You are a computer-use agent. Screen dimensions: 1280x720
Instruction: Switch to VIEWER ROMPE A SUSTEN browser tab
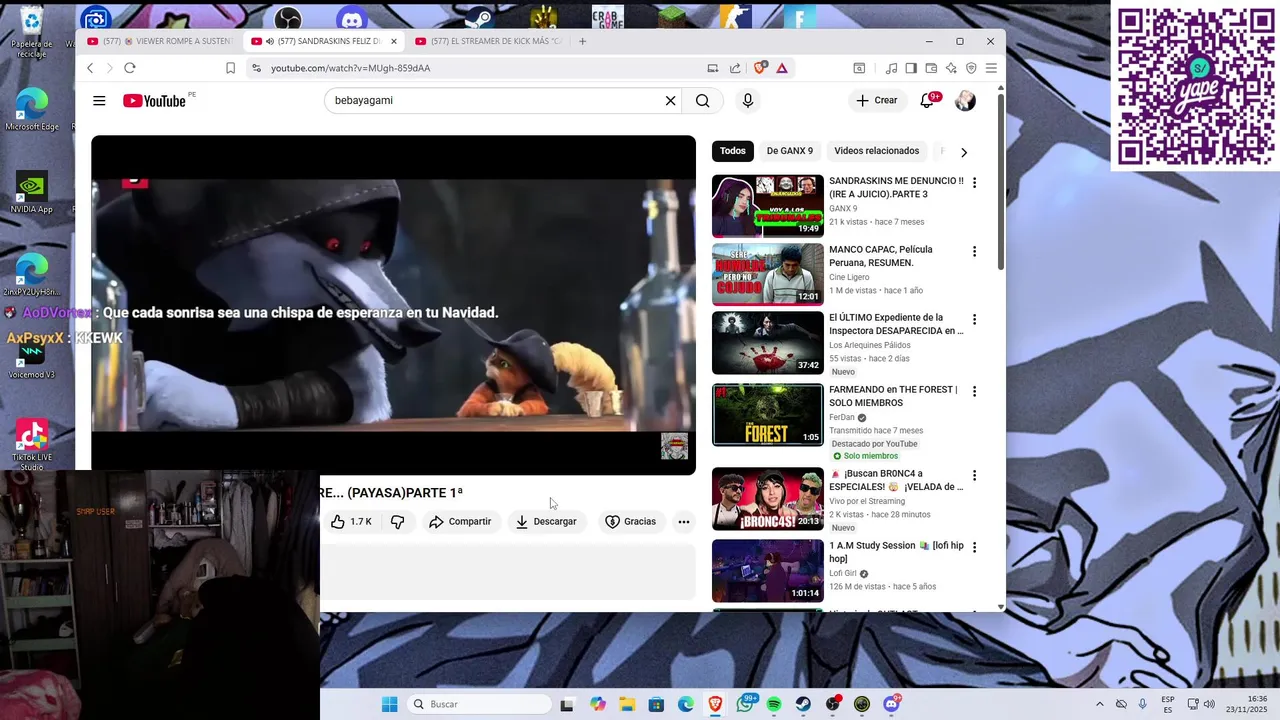pos(158,41)
